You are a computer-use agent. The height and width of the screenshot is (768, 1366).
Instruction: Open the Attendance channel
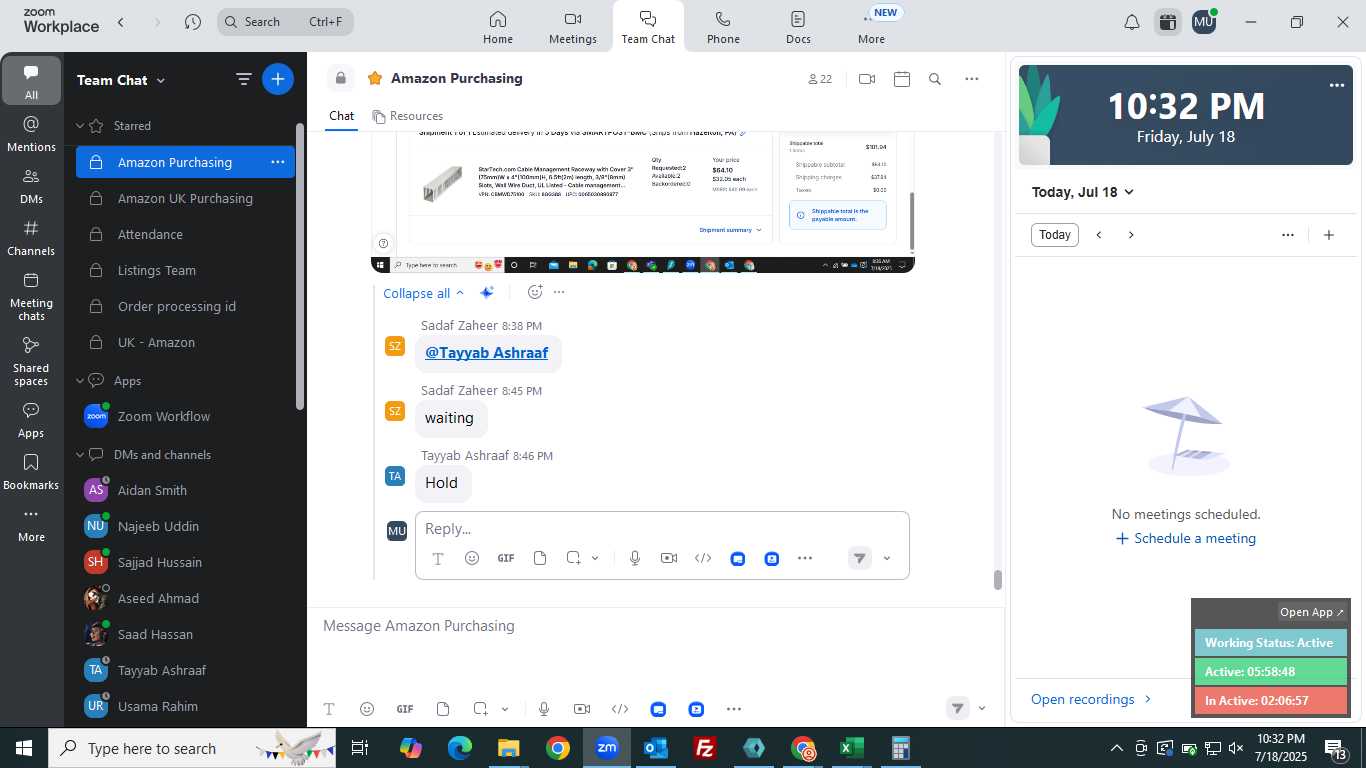tap(185, 234)
